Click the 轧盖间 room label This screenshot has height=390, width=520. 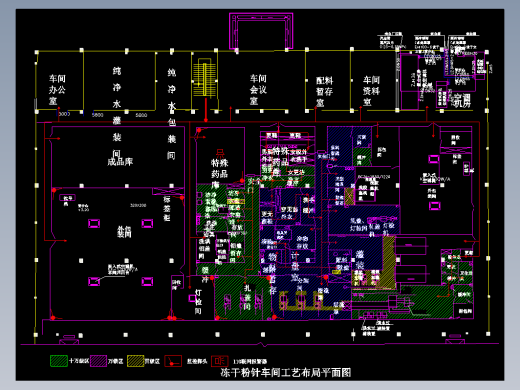point(247,297)
